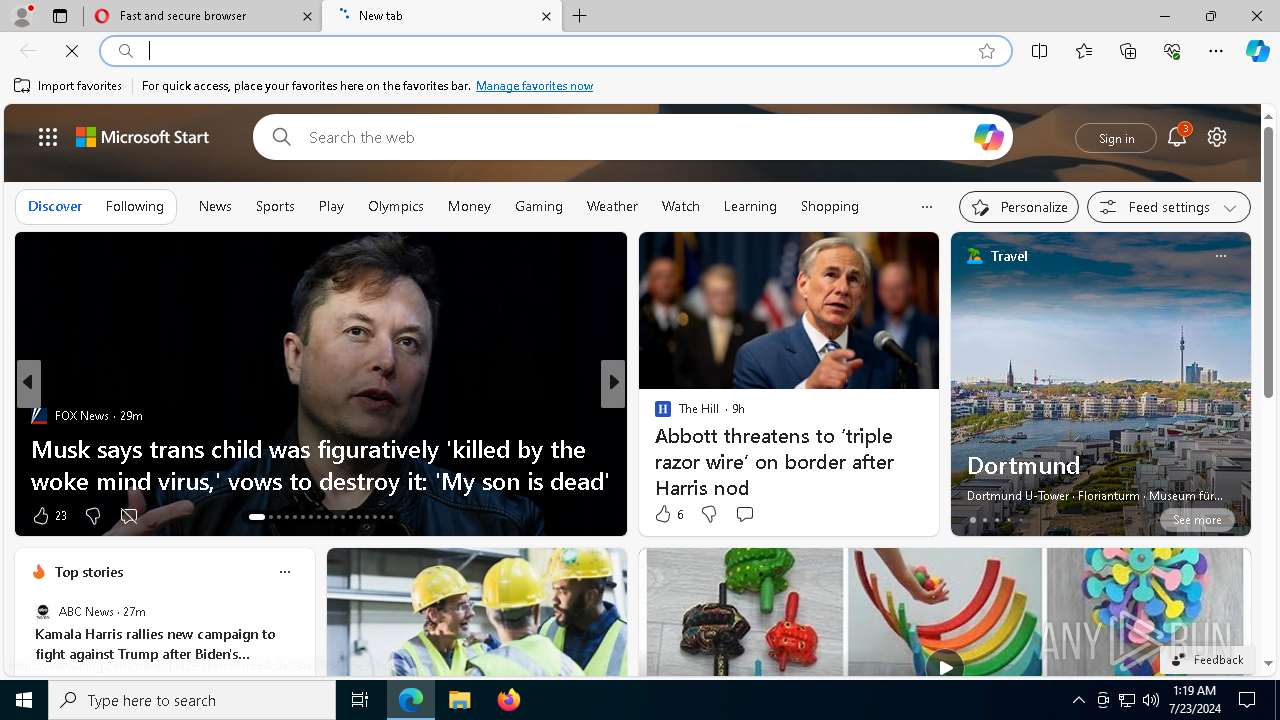
Task: Open the Microsoft apps launcher grid
Action: [48, 137]
